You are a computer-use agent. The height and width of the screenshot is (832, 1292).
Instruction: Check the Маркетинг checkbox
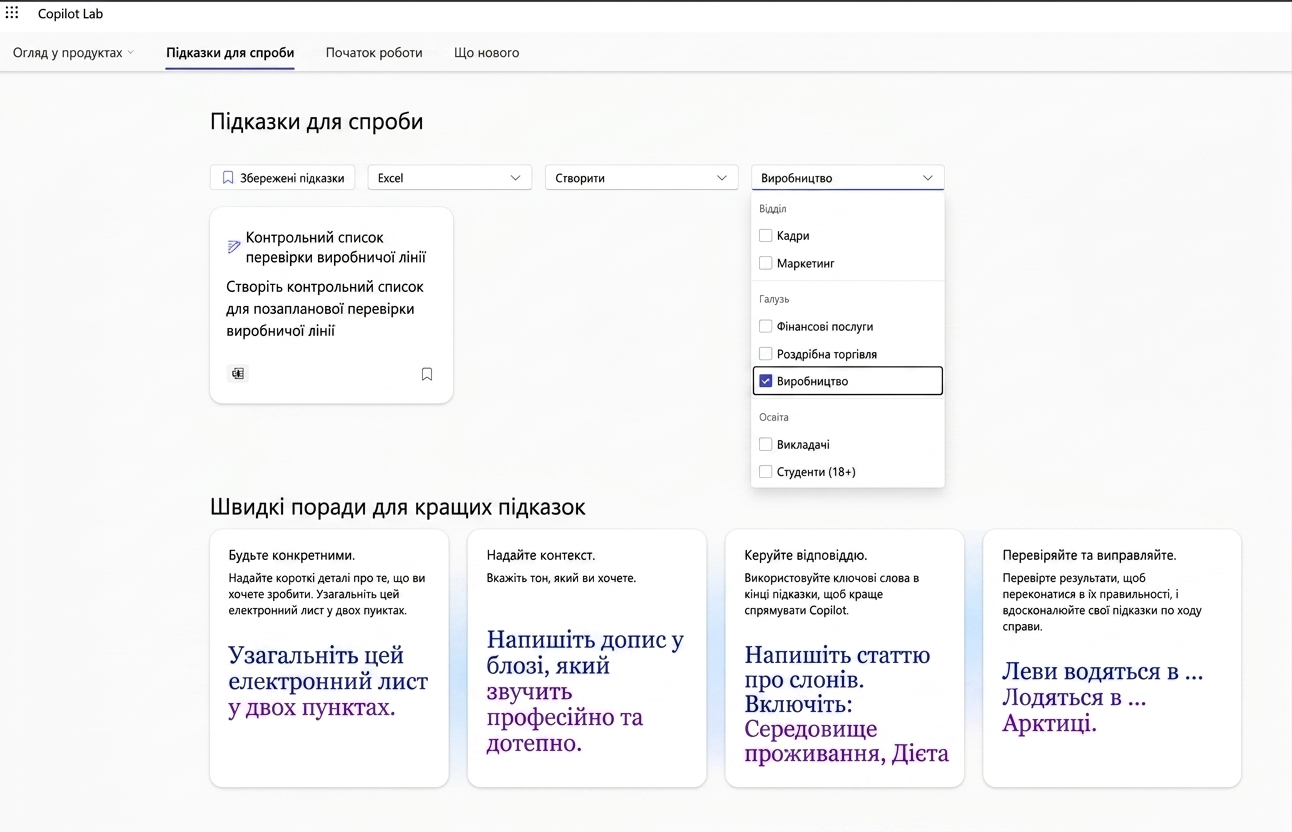click(765, 263)
